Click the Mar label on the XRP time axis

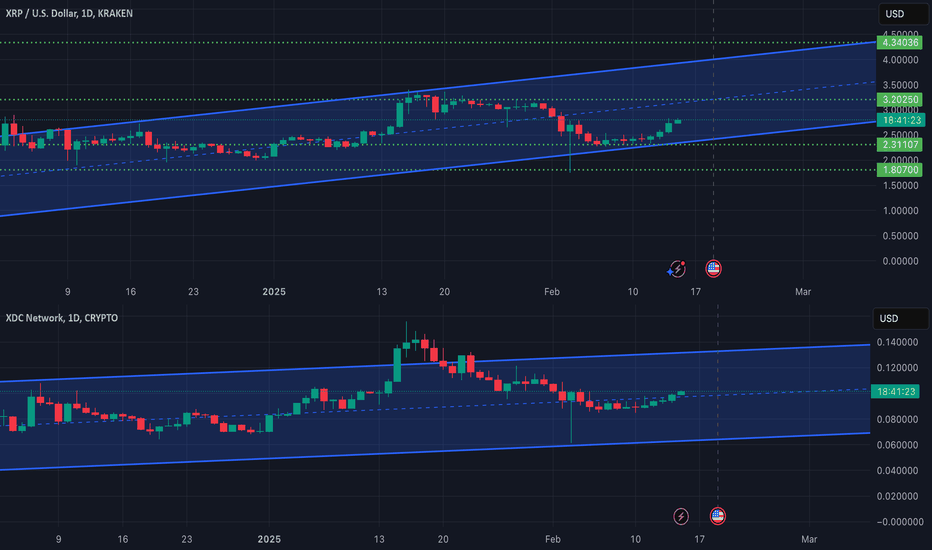click(x=801, y=292)
